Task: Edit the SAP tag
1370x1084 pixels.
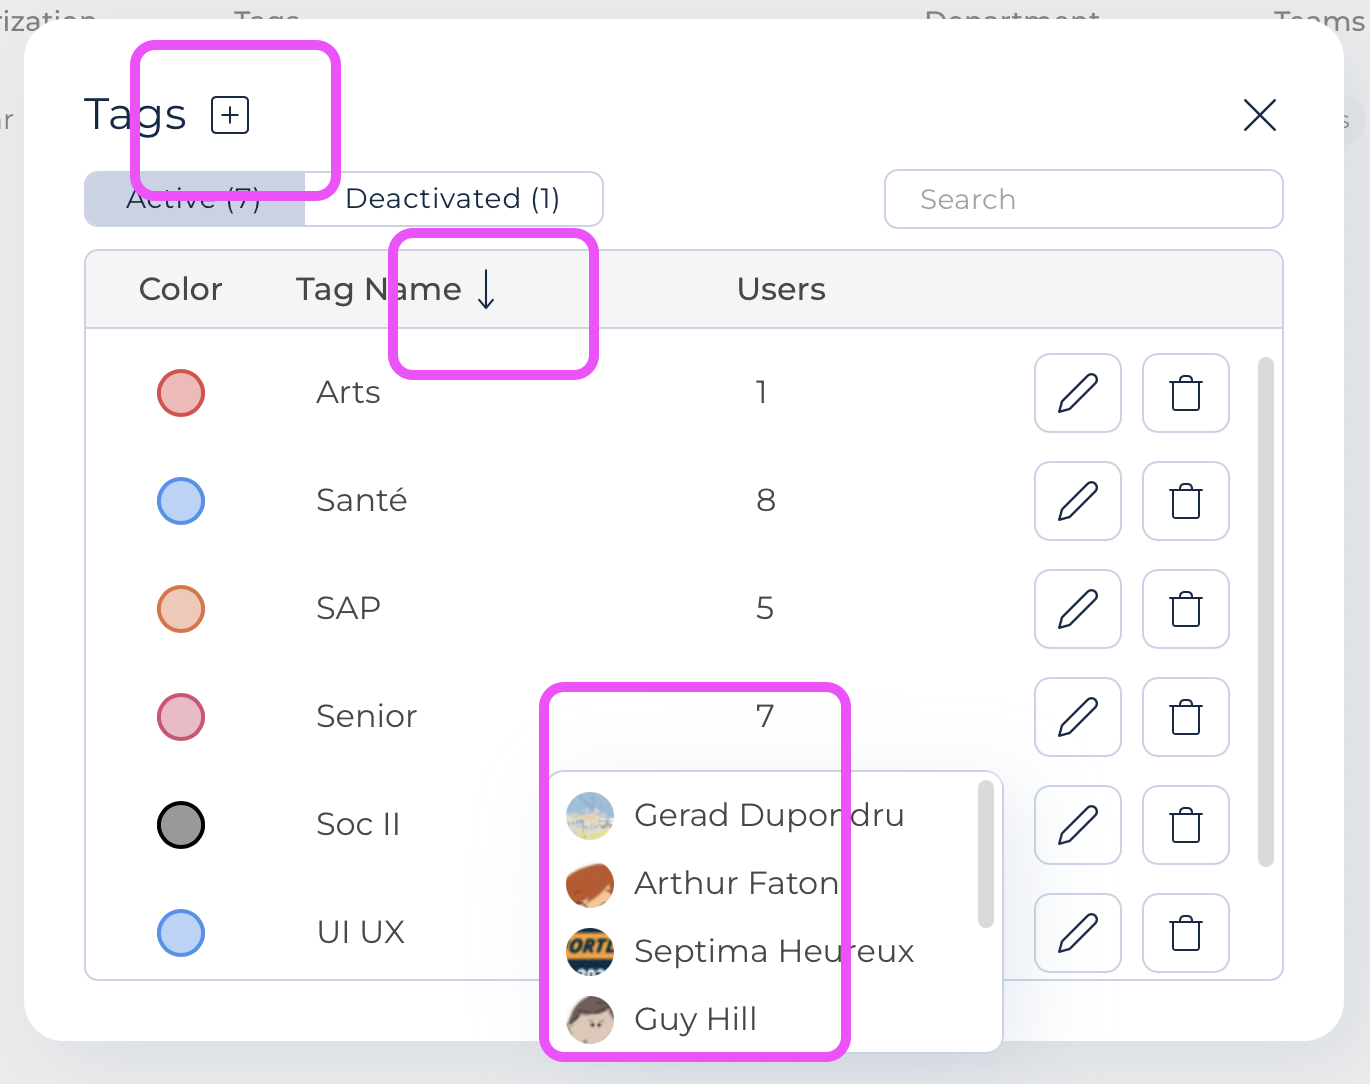Action: pyautogui.click(x=1078, y=609)
